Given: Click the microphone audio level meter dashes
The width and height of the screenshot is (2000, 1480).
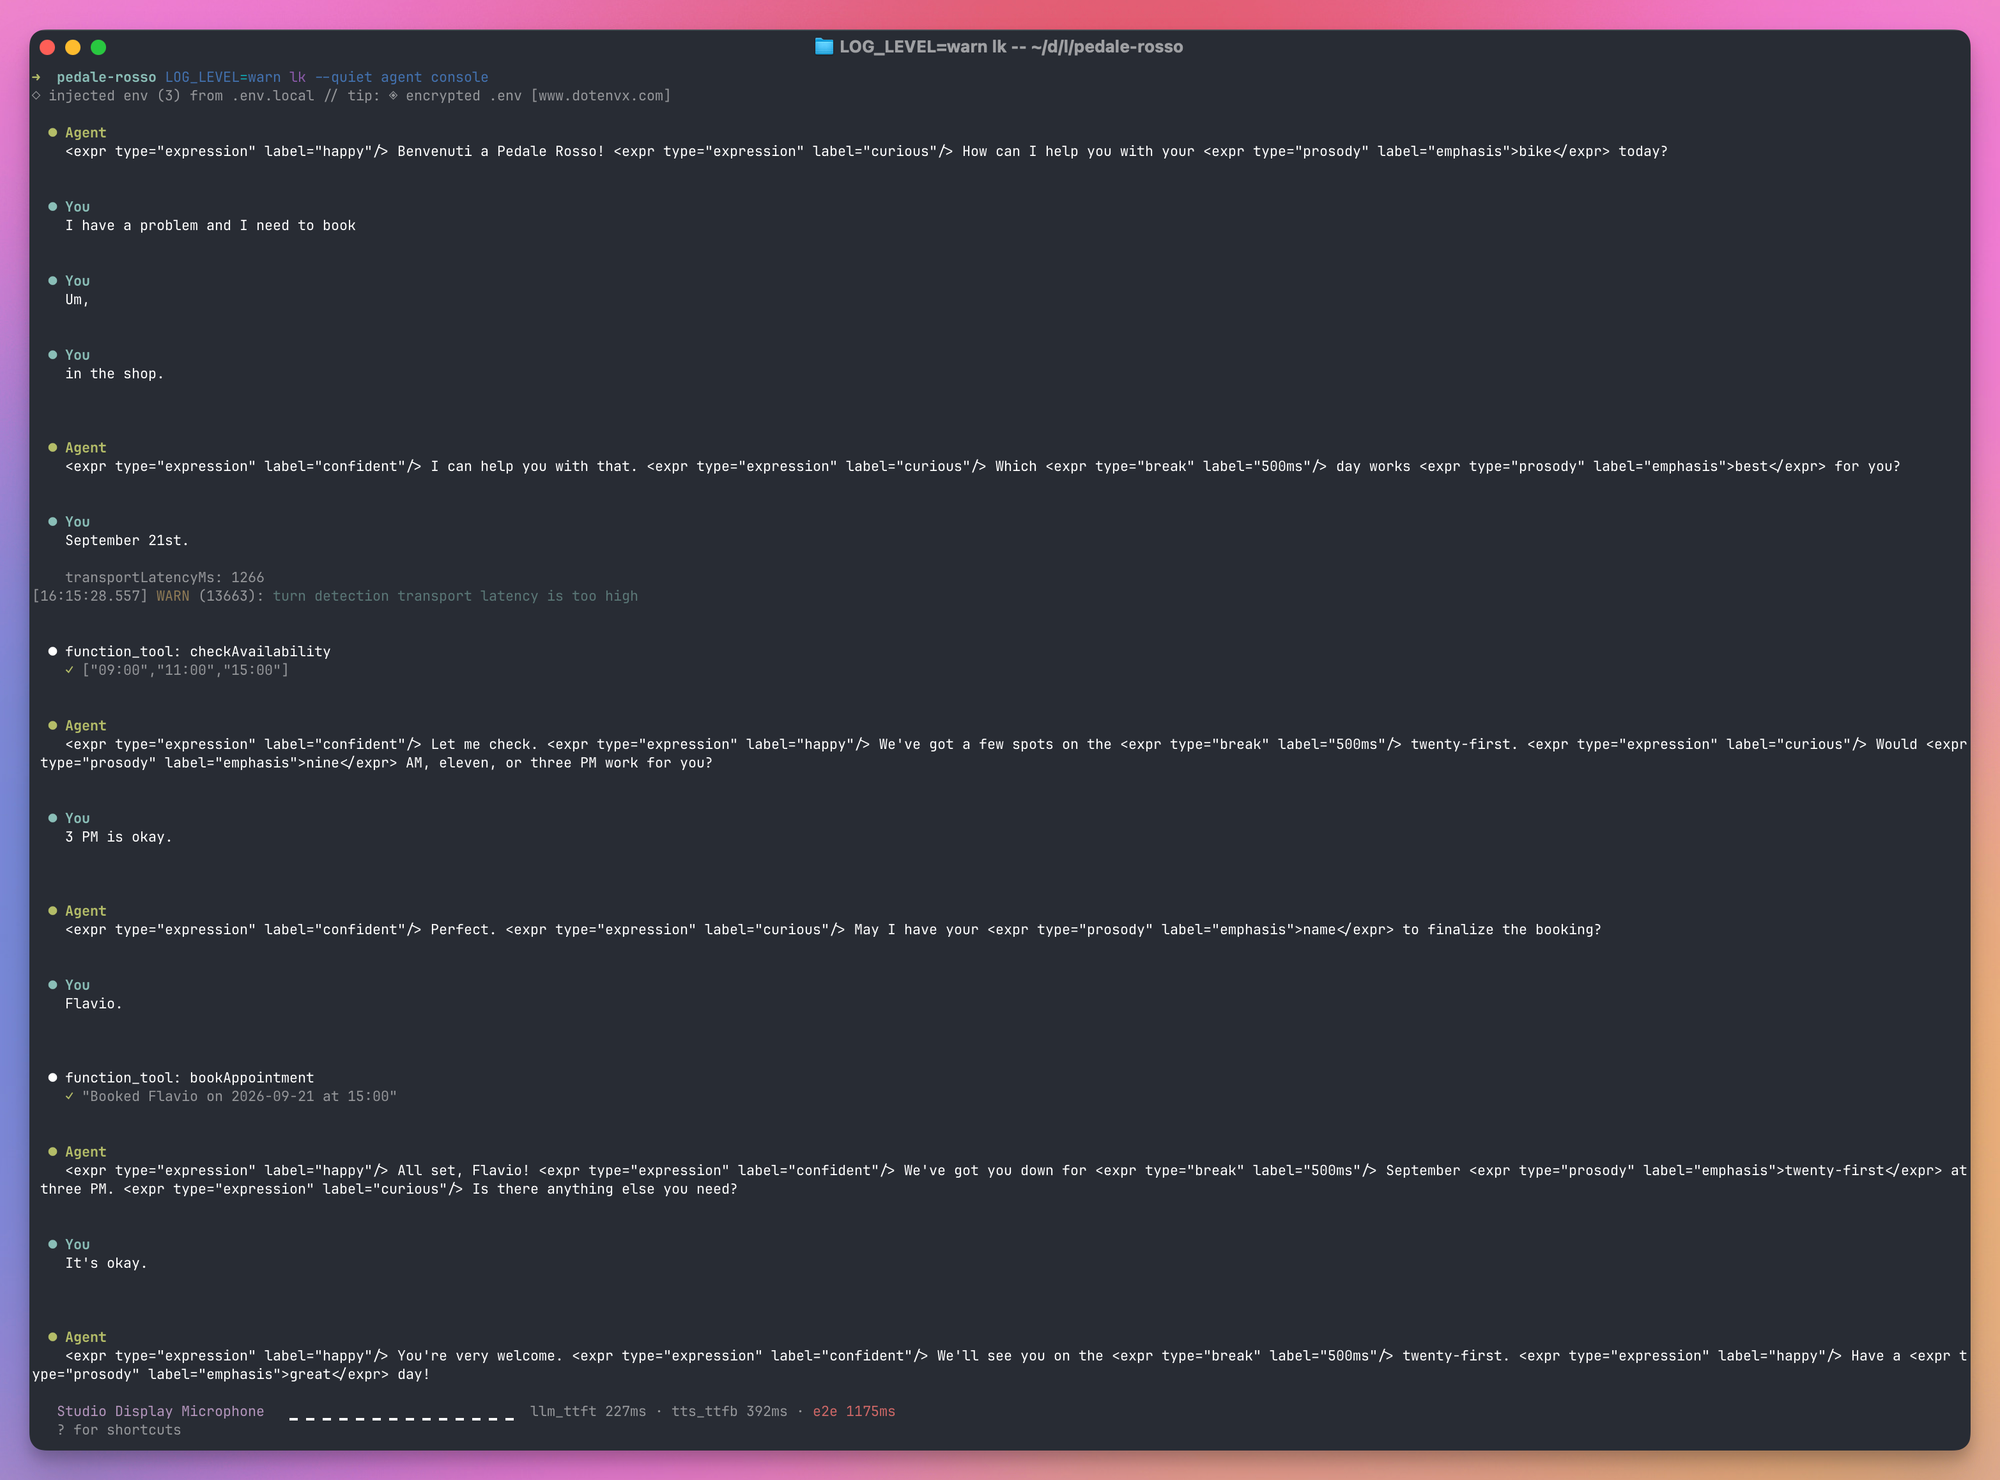Looking at the screenshot, I should pos(402,1418).
